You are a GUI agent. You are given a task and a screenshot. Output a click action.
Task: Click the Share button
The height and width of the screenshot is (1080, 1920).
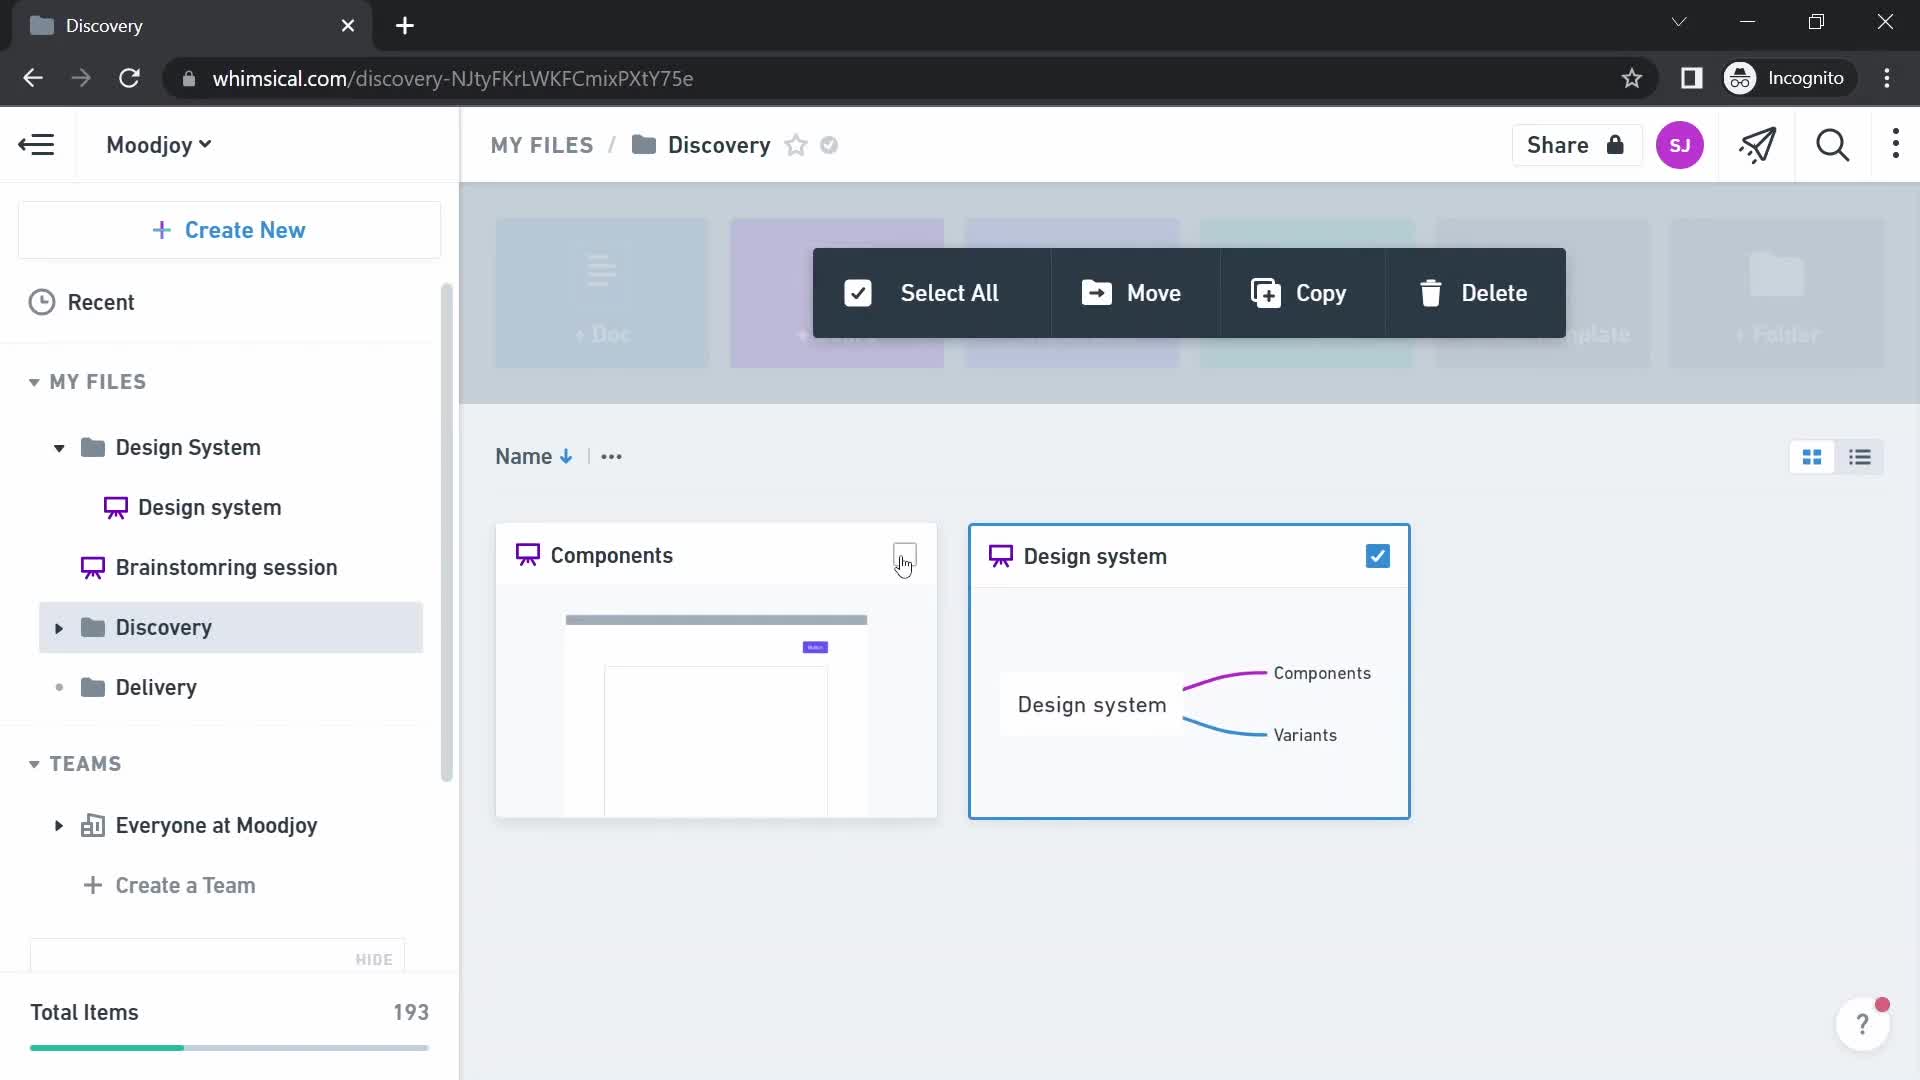(x=1575, y=145)
